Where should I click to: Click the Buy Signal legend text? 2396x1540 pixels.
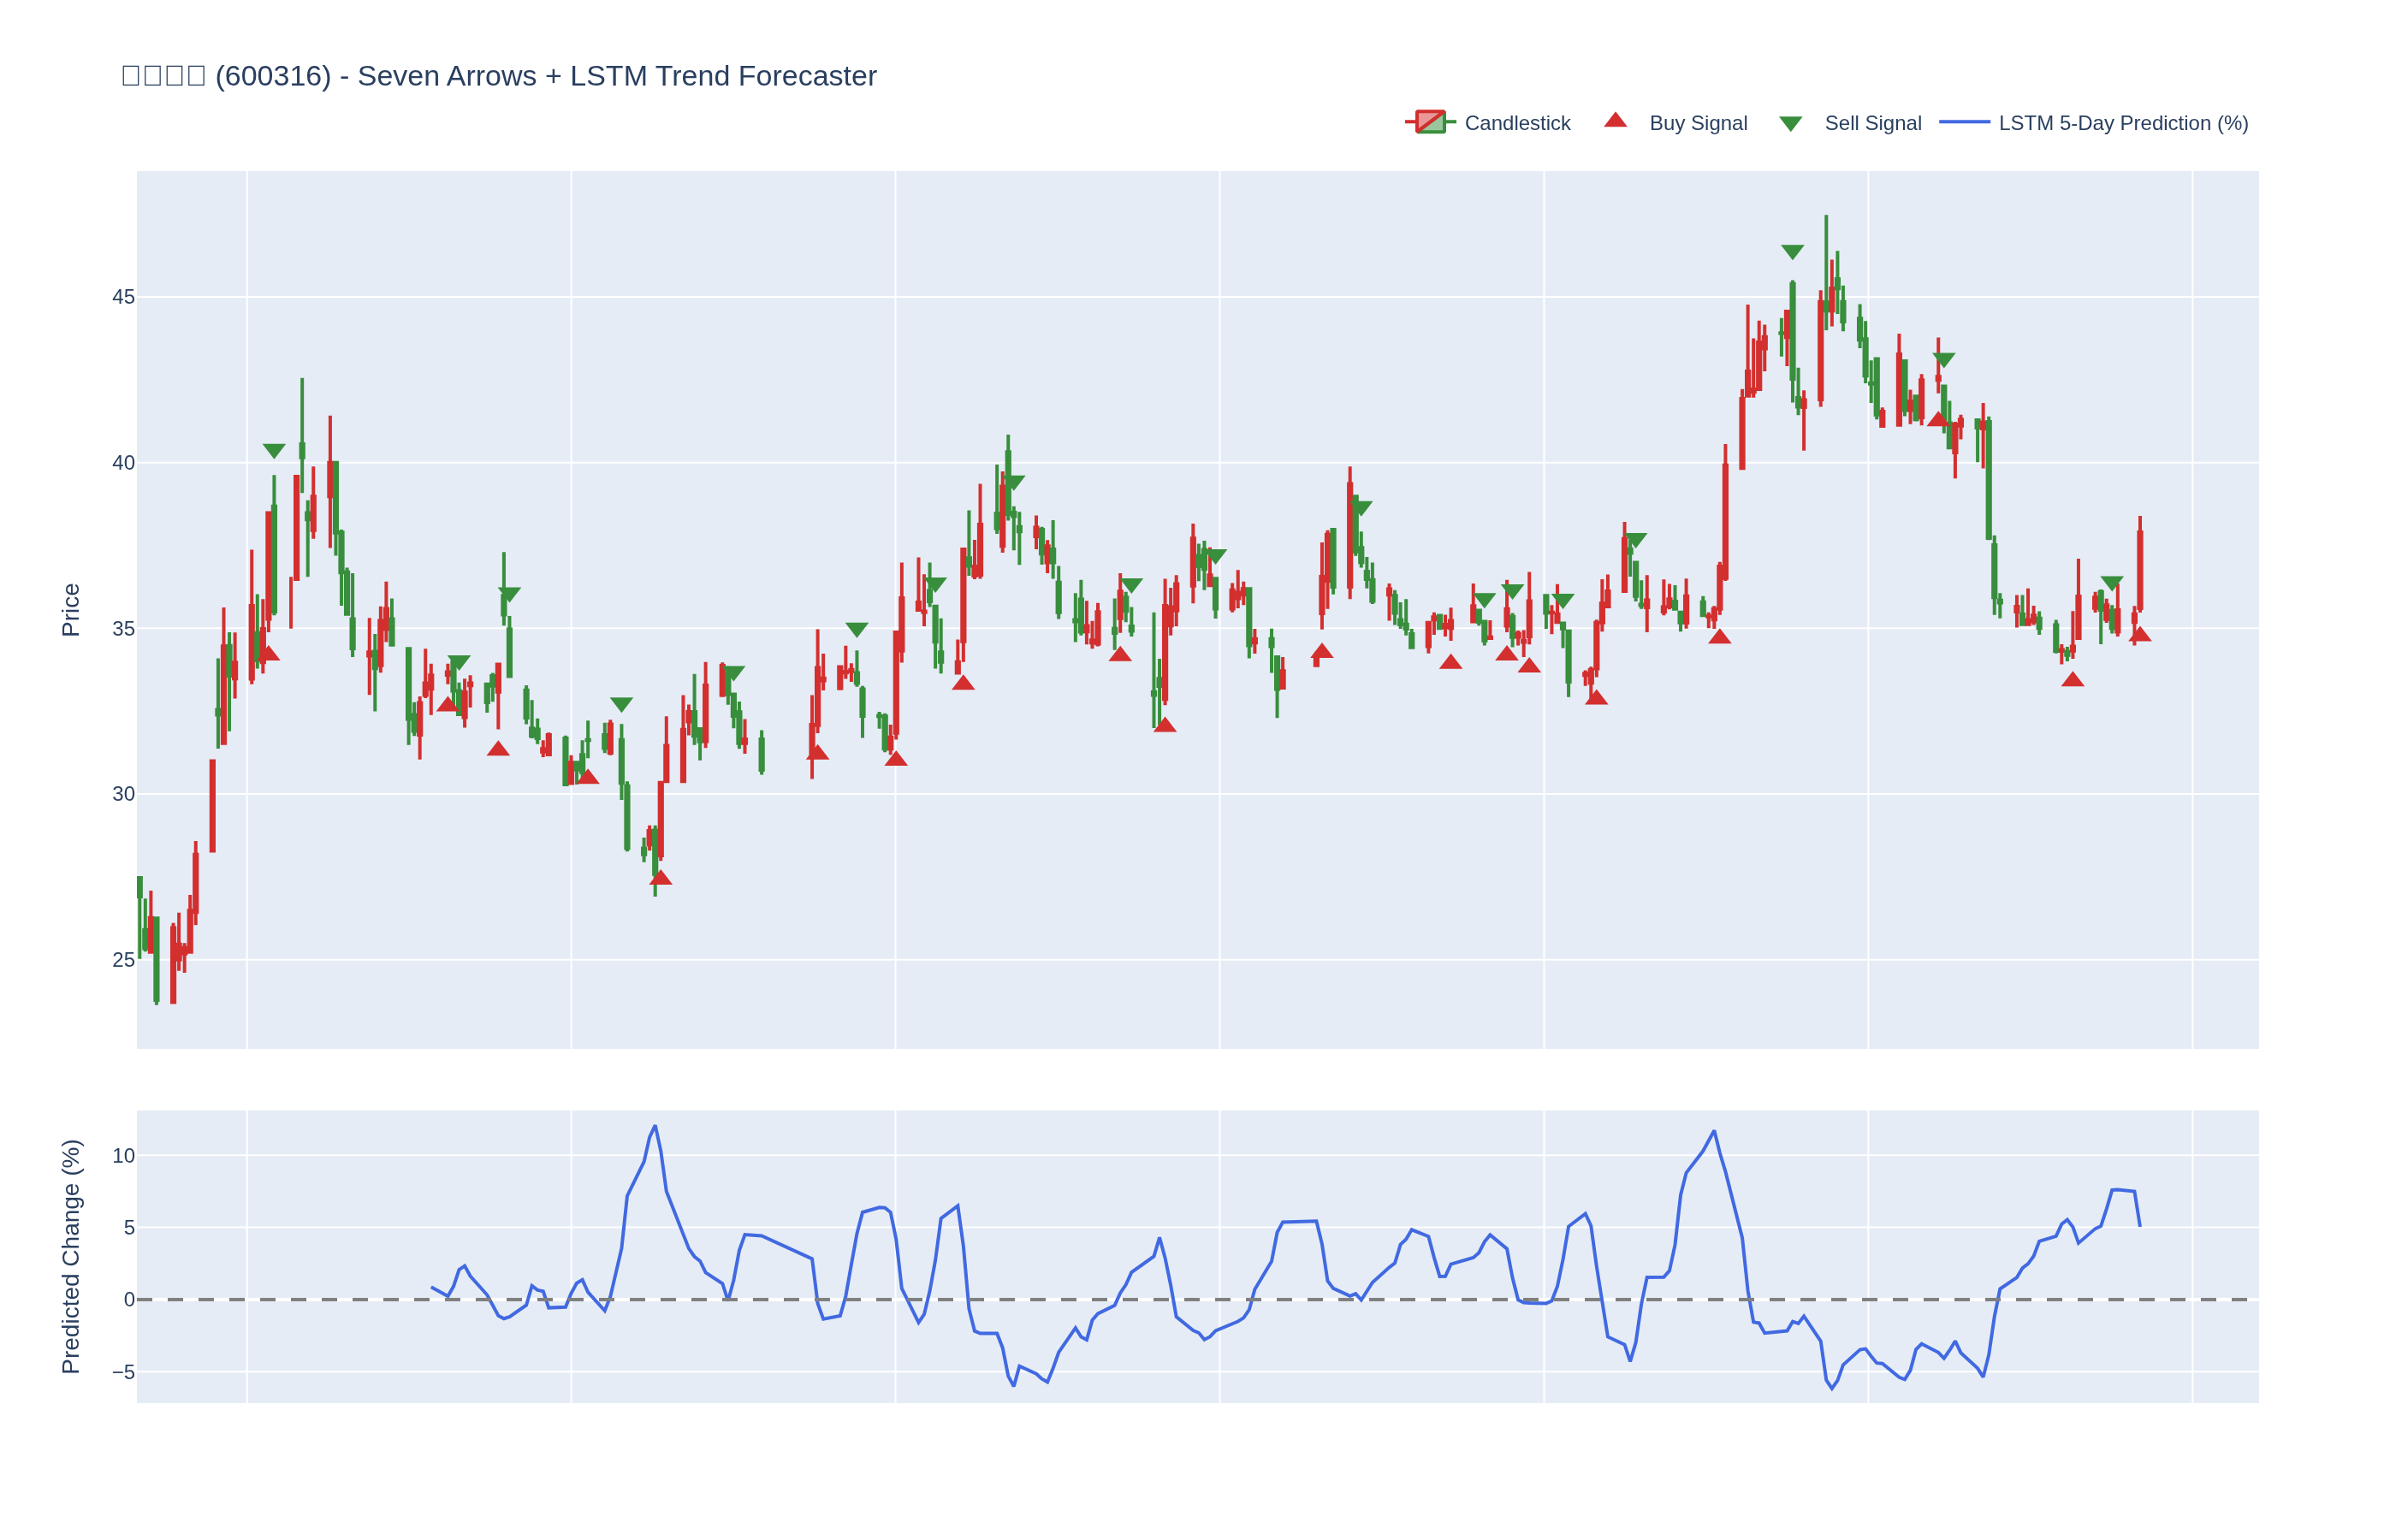pyautogui.click(x=1697, y=123)
